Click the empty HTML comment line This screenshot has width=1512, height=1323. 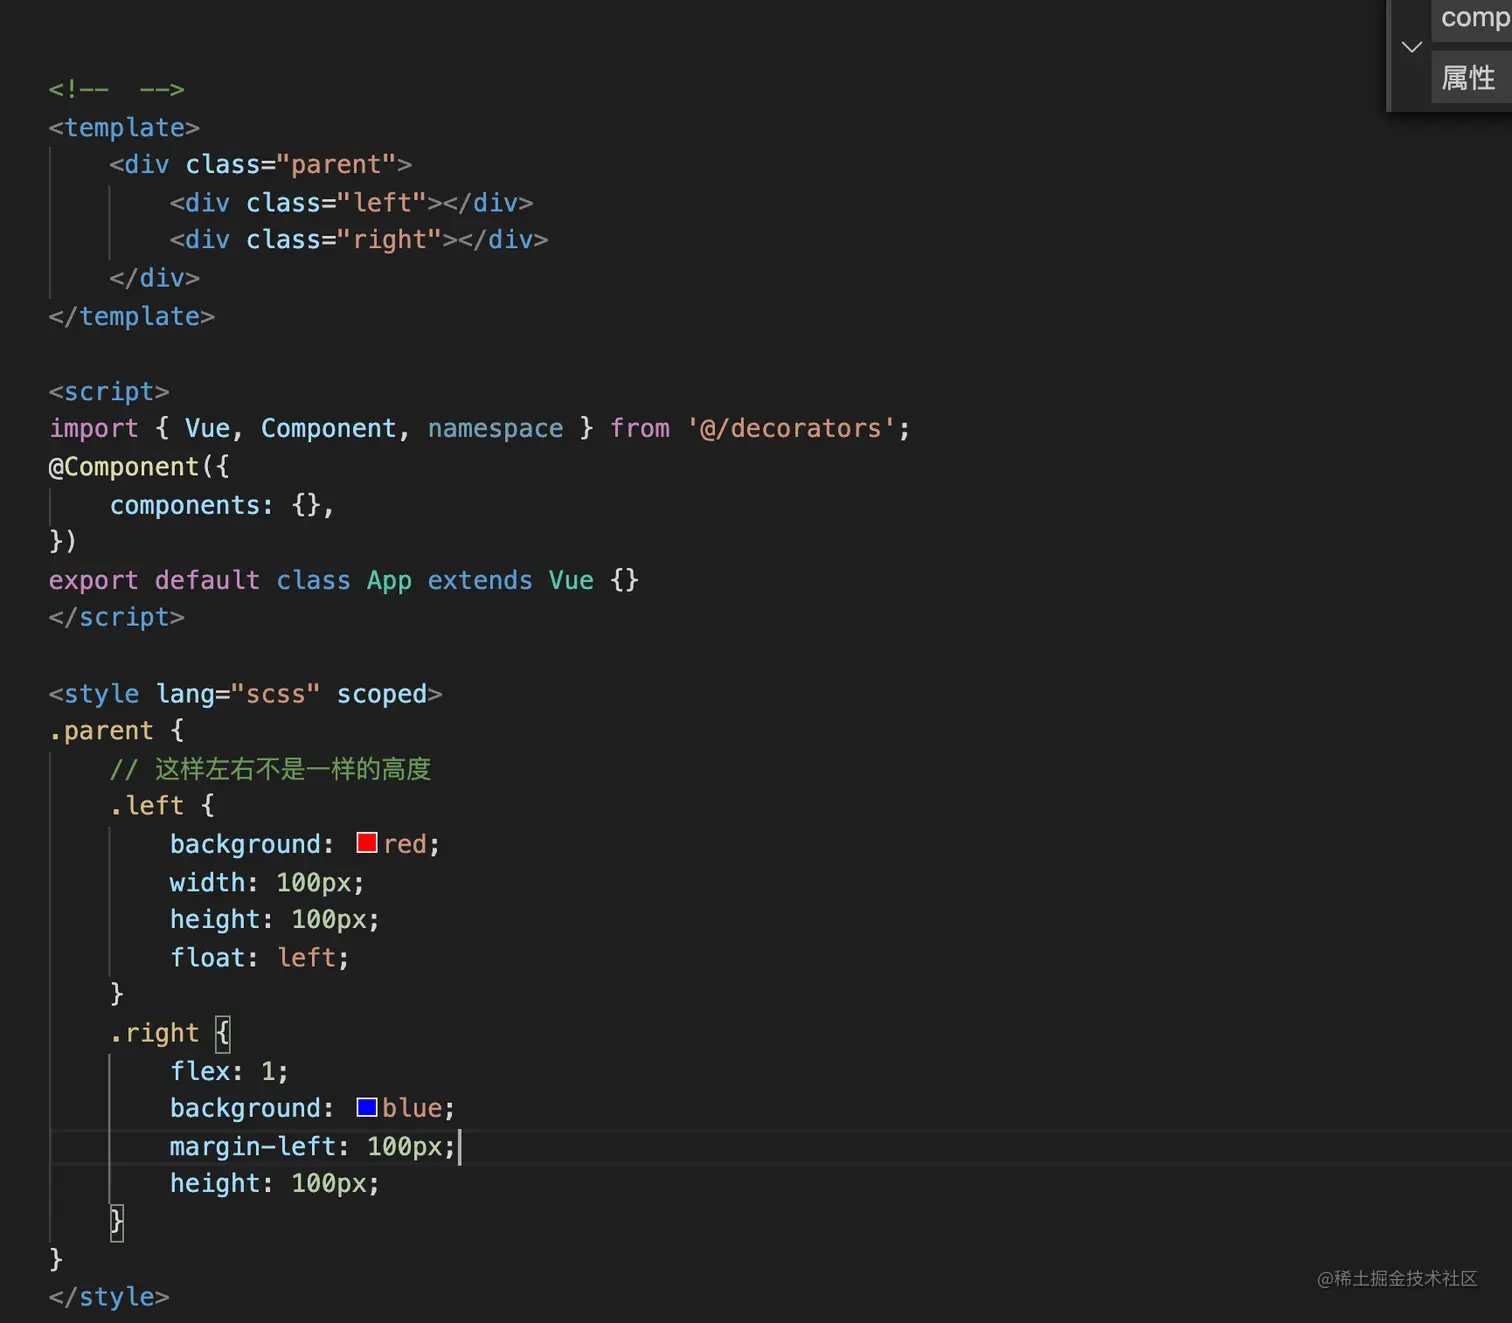pos(117,89)
